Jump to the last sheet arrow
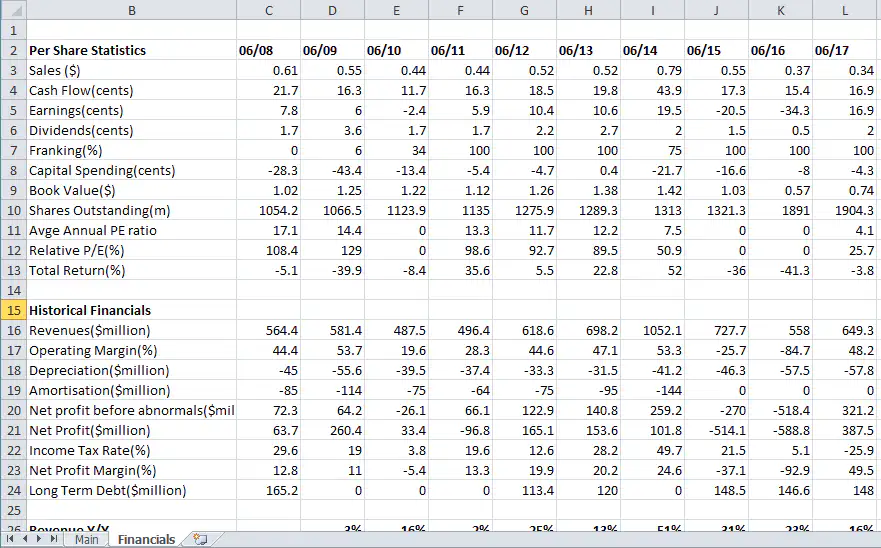This screenshot has height=548, width=881. (x=54, y=539)
